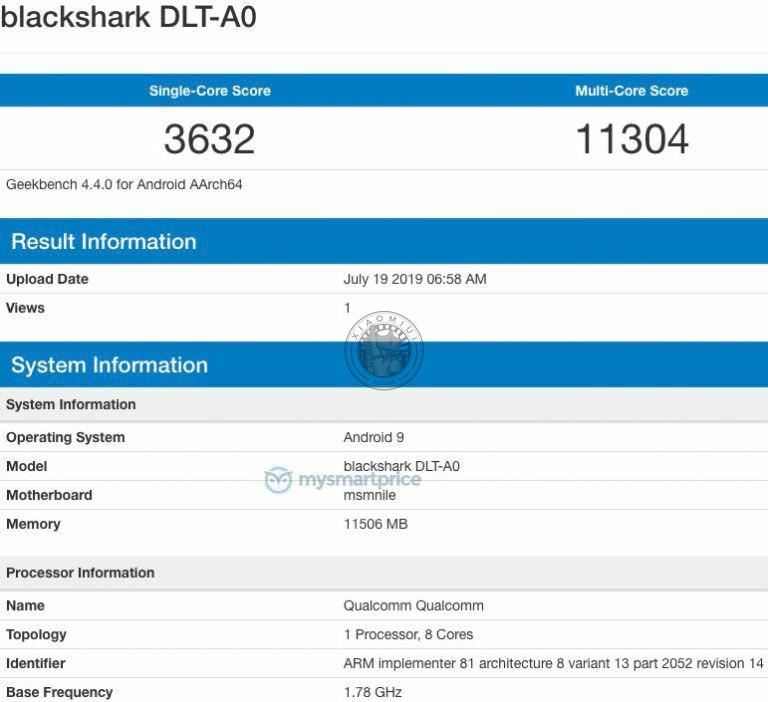Viewport: 768px width, 702px height.
Task: Select the Geekbench 4.4.0 for Android AArch64 text
Action: [x=124, y=185]
